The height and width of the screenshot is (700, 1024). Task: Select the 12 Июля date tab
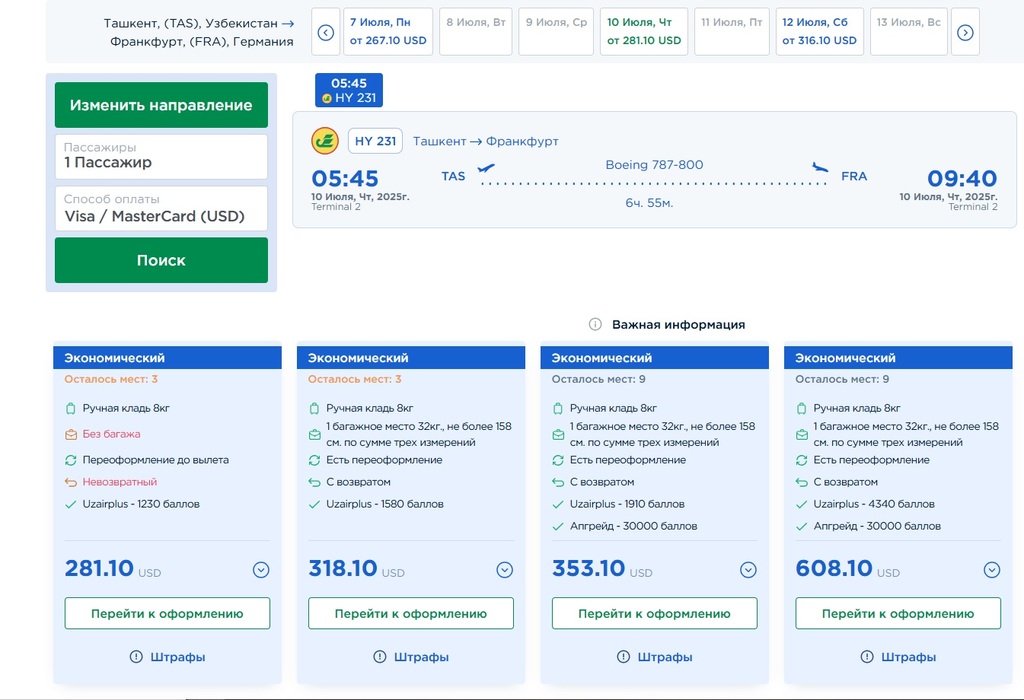pyautogui.click(x=819, y=32)
